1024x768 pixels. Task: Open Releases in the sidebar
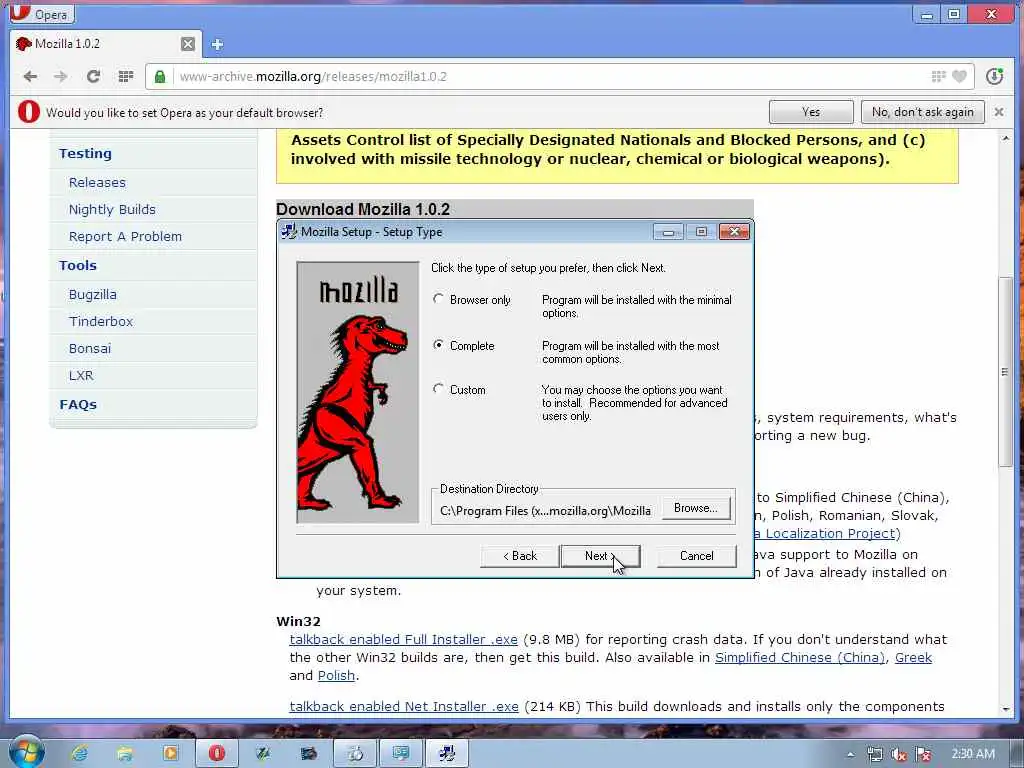pyautogui.click(x=97, y=182)
